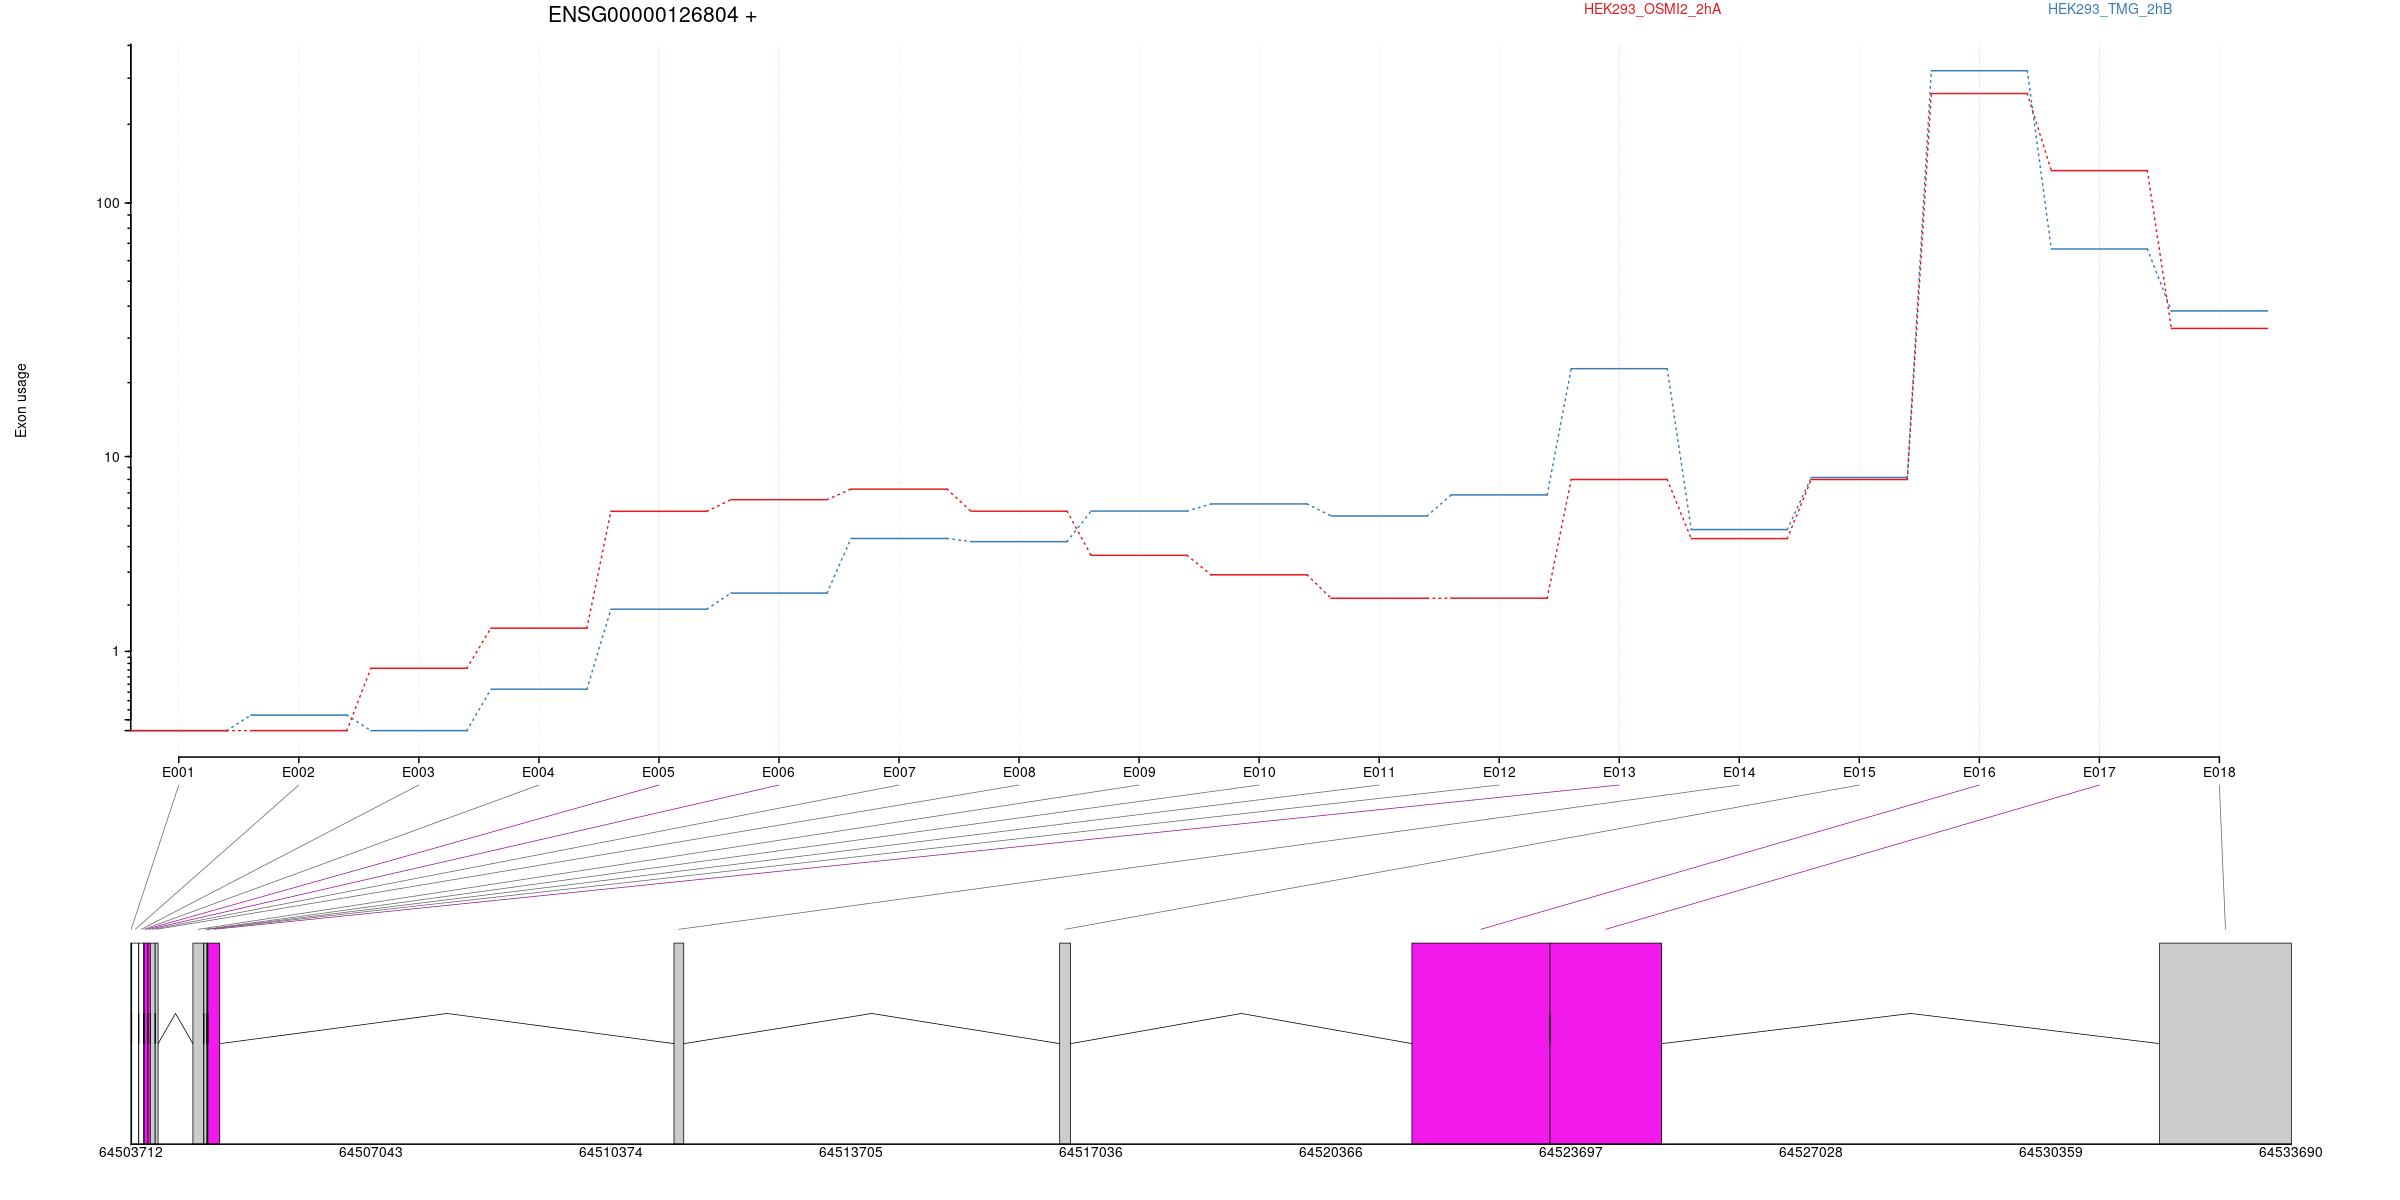This screenshot has height=1200, width=2400.
Task: Click genomic coordinate 64503712
Action: [x=130, y=1152]
